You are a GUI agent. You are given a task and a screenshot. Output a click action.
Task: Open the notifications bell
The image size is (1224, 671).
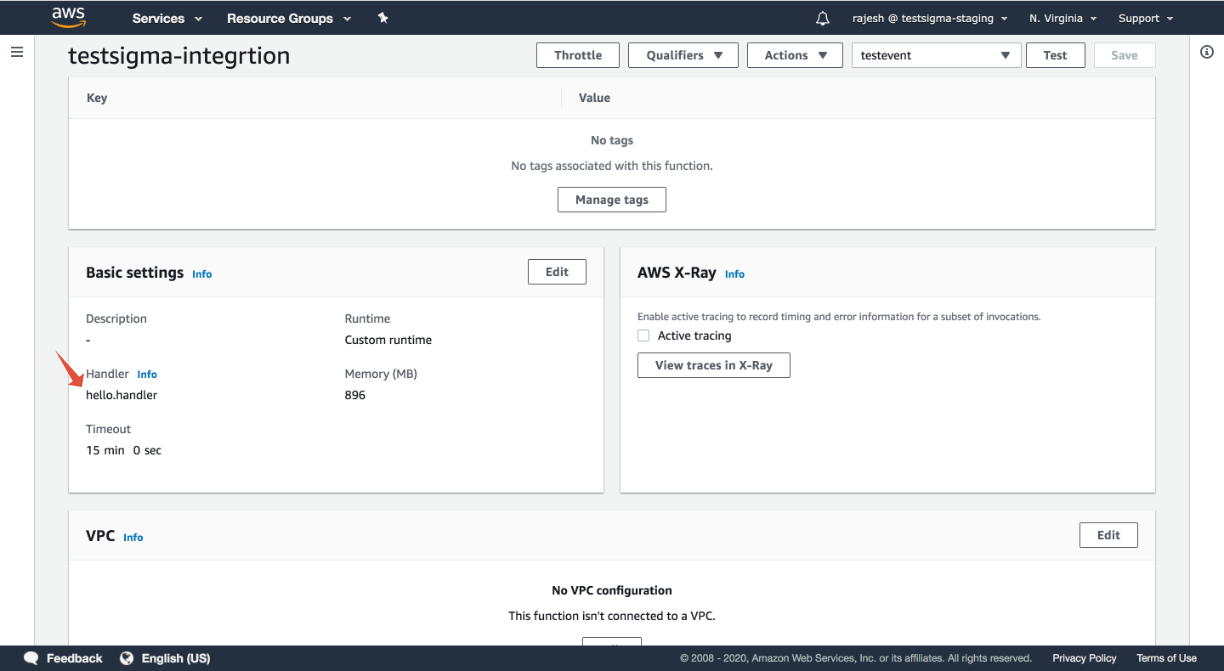tap(823, 18)
